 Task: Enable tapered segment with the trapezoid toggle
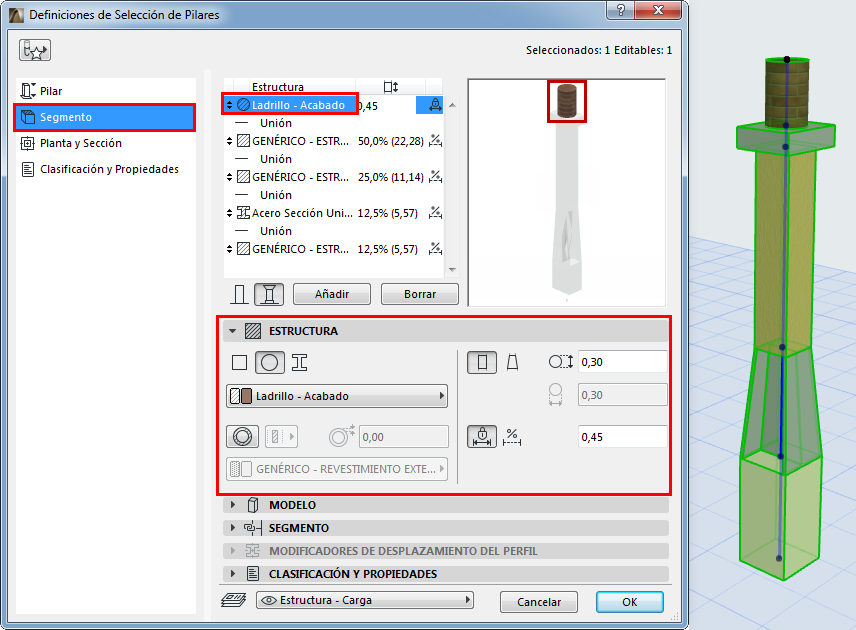pos(514,362)
